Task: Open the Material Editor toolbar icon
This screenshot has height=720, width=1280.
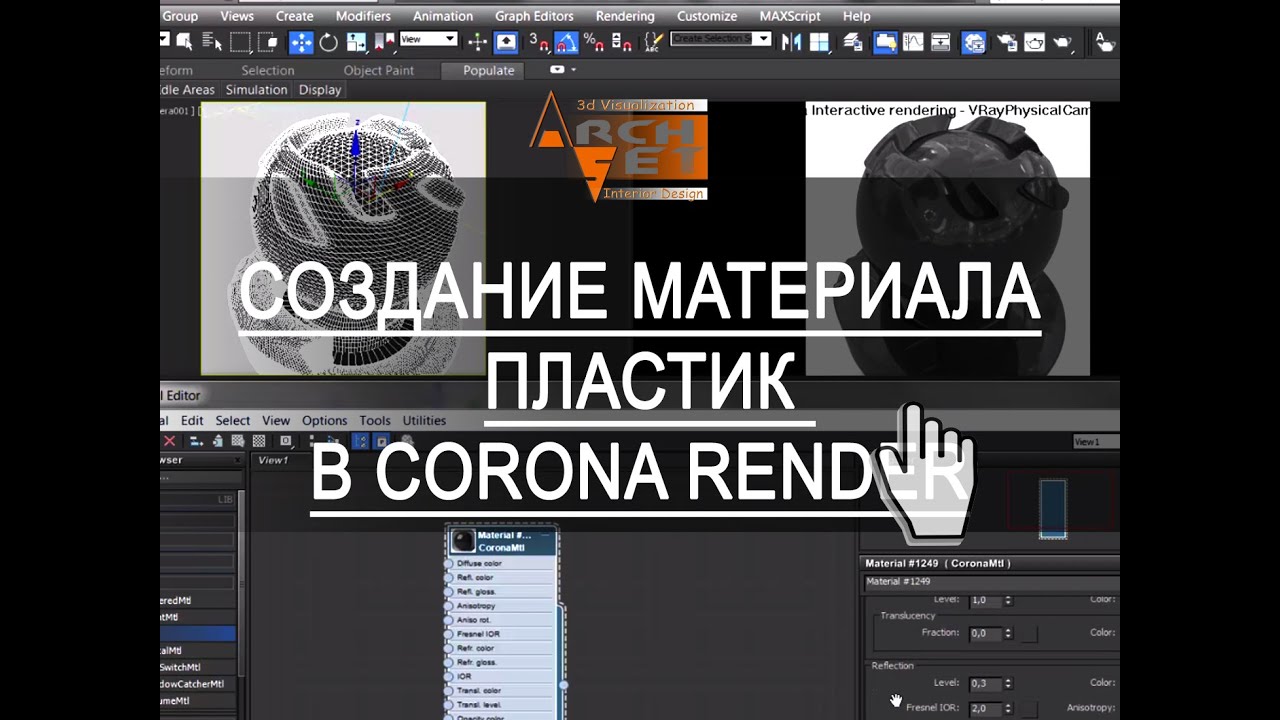Action: click(x=974, y=42)
